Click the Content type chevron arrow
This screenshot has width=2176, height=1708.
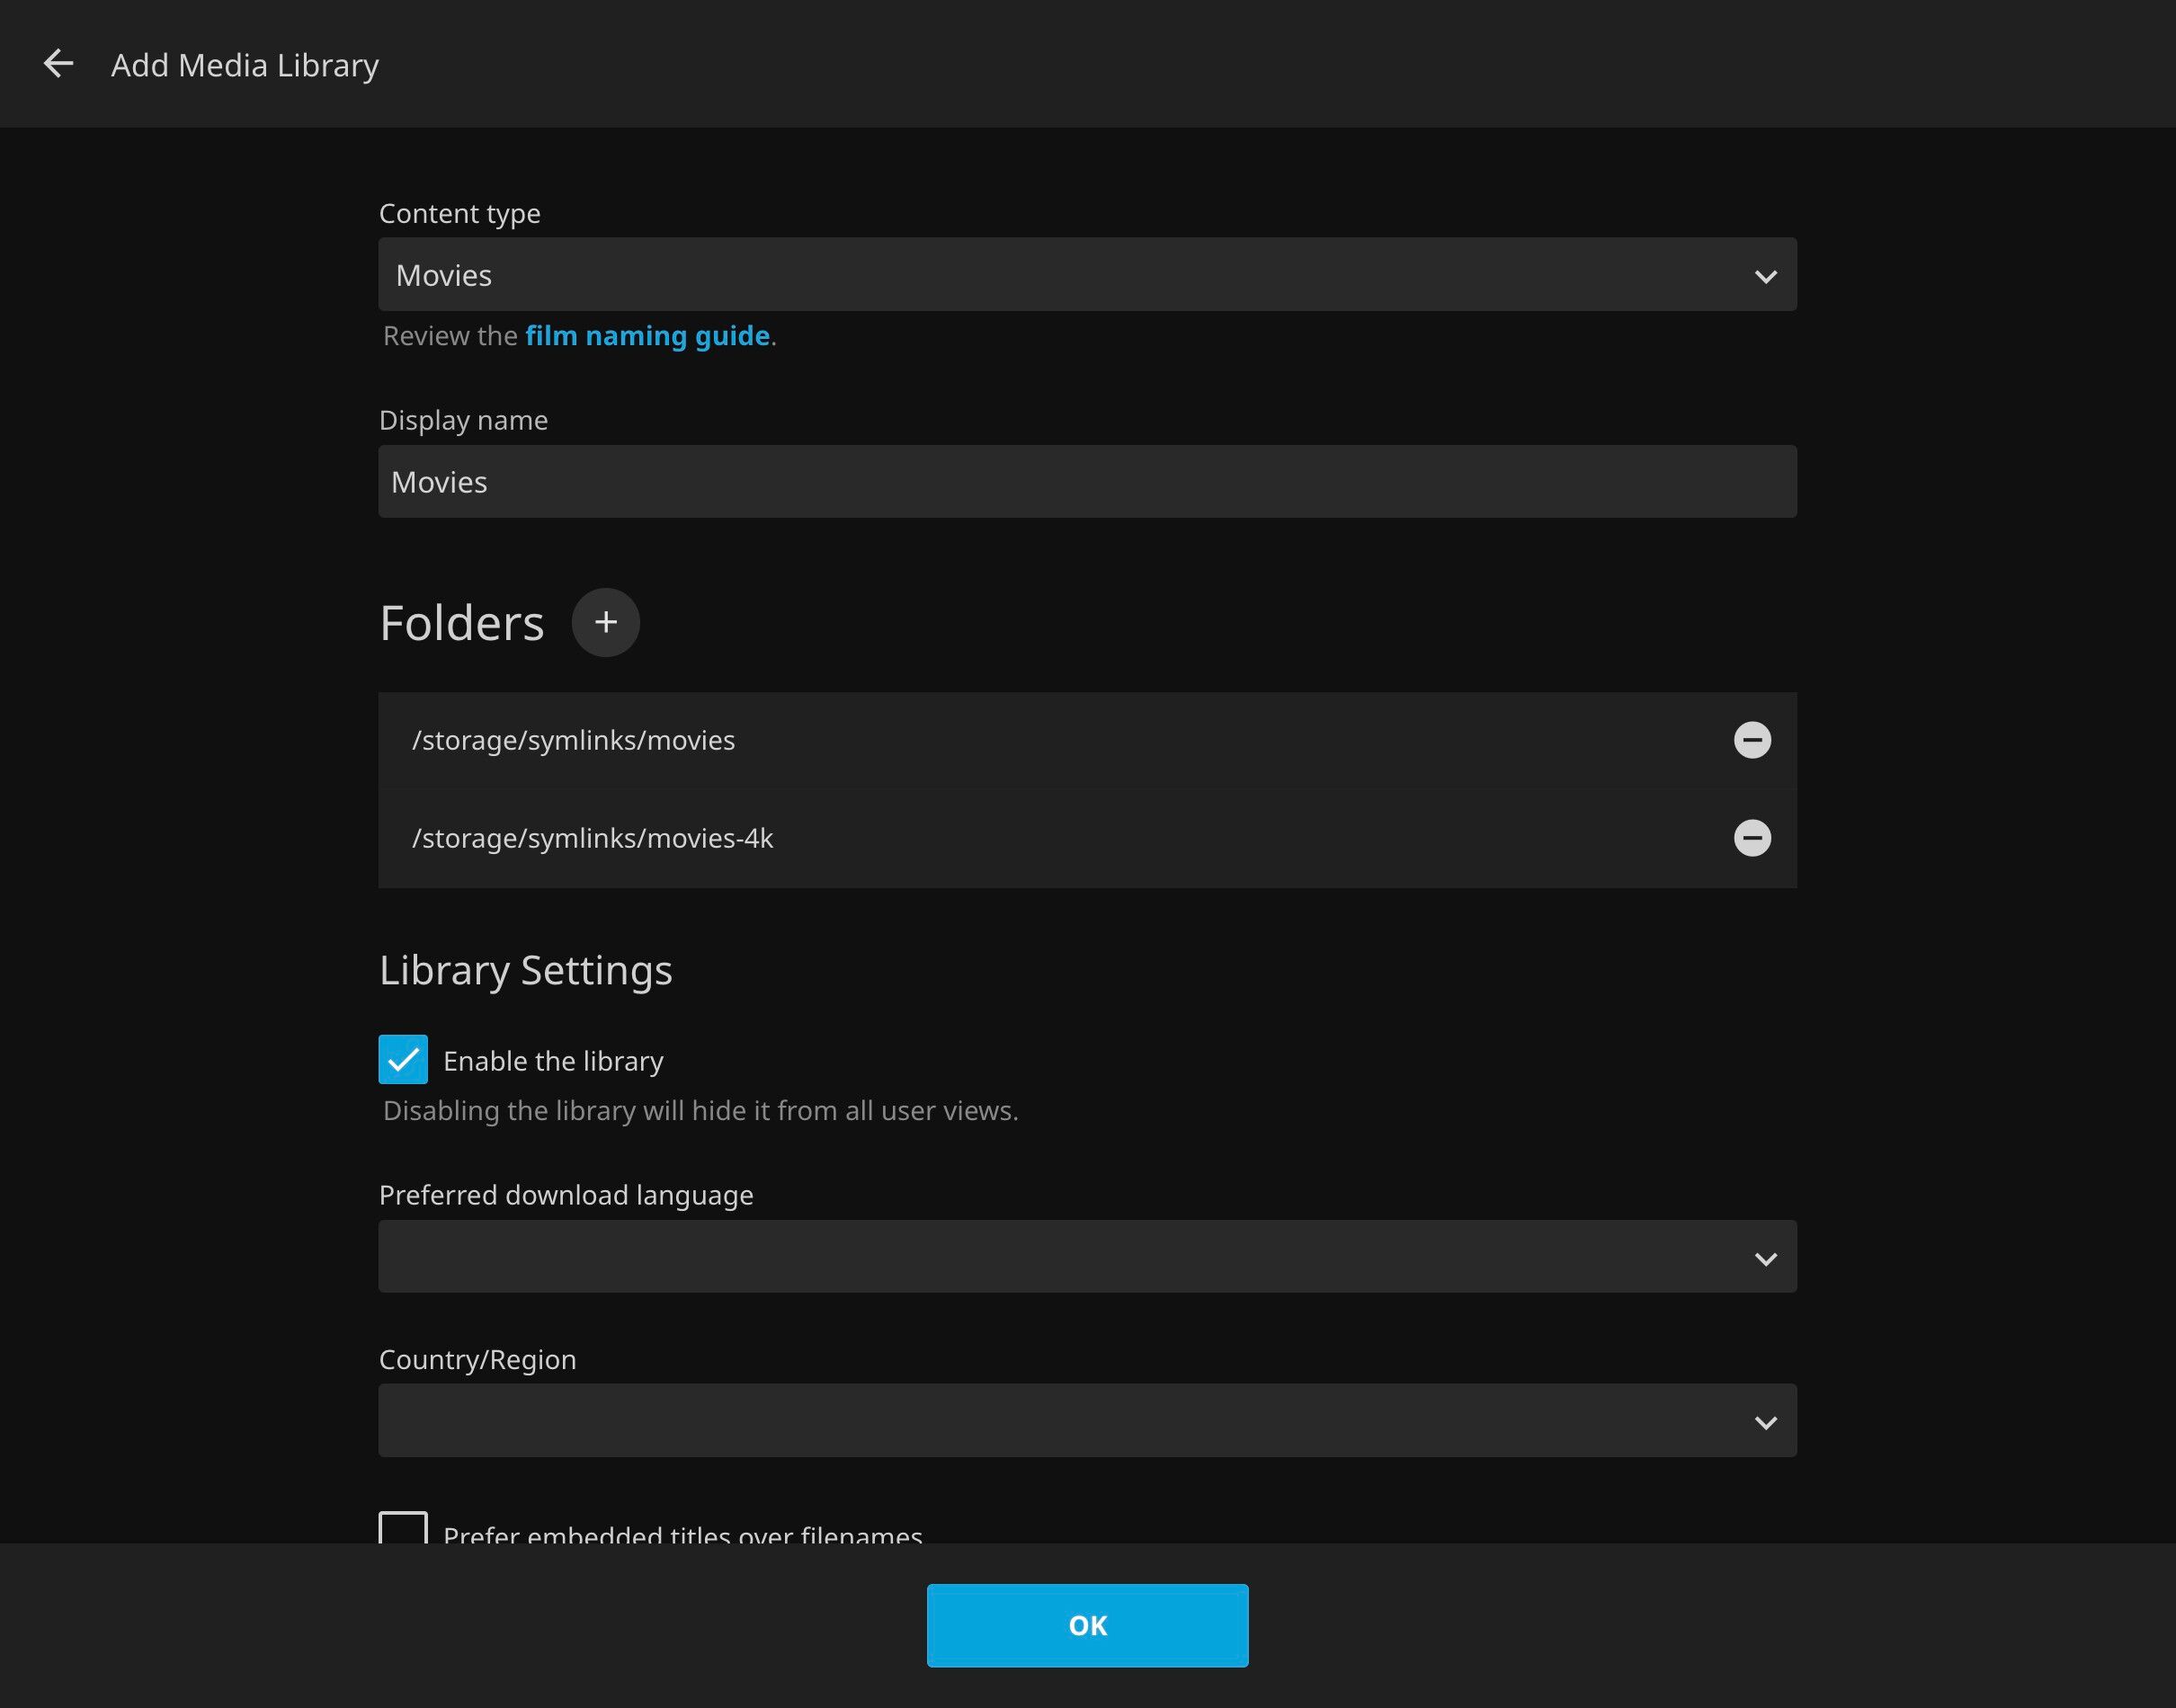[1765, 276]
